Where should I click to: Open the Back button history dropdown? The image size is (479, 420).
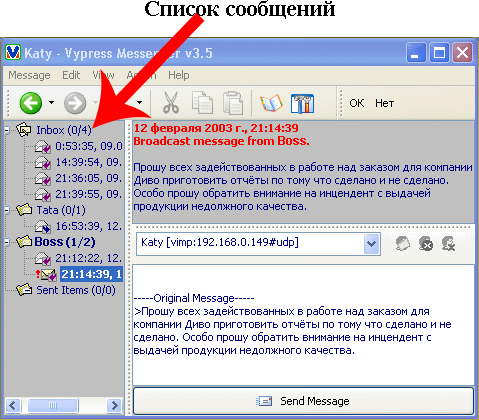tap(51, 103)
